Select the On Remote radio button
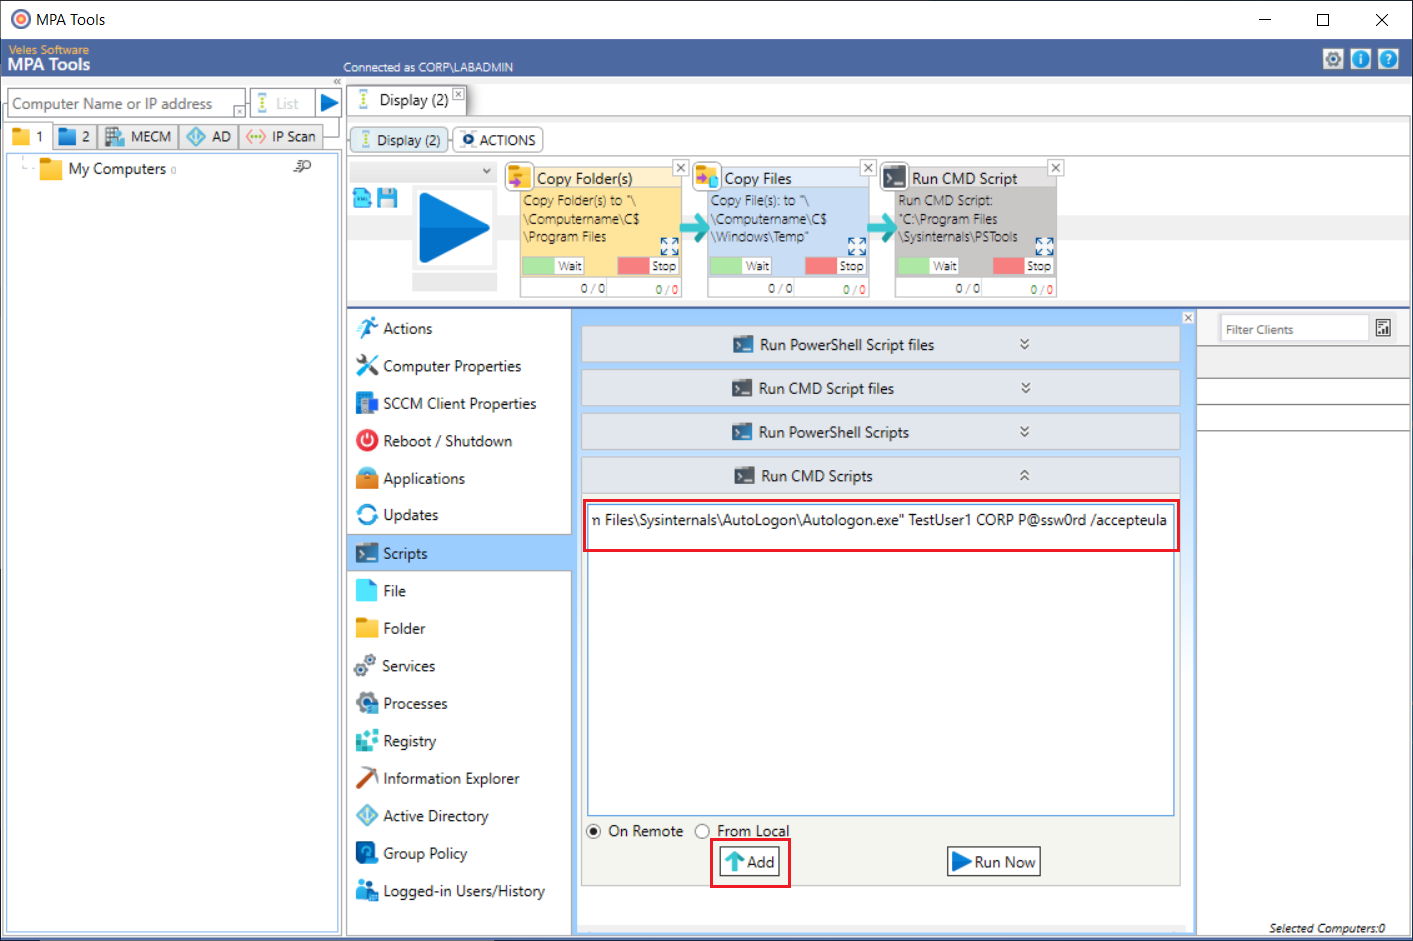Screen dimensions: 1413x941 [x=594, y=831]
